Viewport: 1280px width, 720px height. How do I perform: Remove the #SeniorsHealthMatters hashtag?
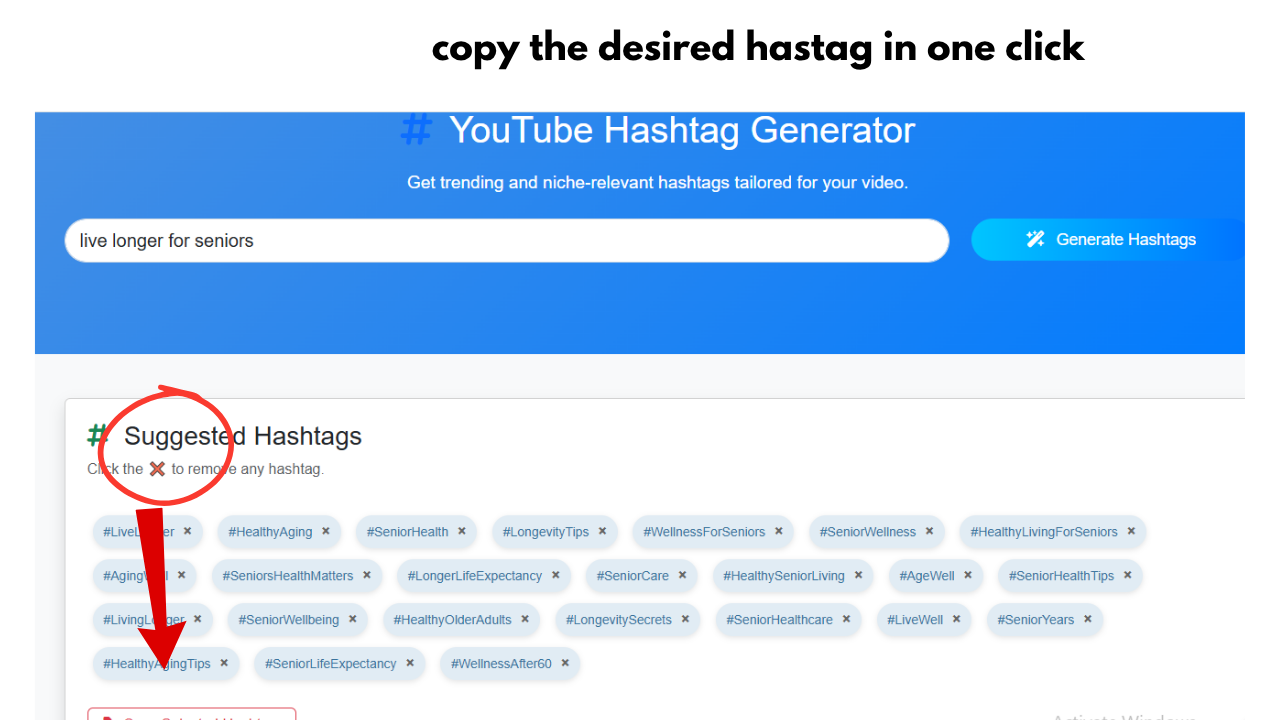pos(367,576)
